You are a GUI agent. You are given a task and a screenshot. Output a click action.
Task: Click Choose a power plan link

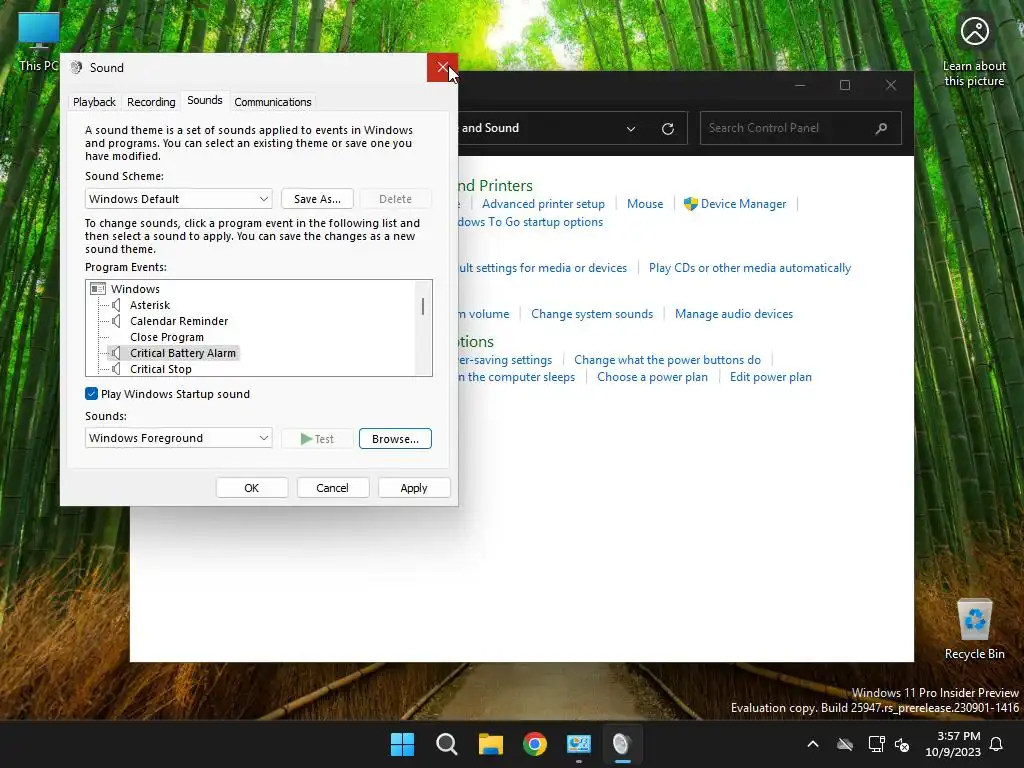[x=652, y=377]
